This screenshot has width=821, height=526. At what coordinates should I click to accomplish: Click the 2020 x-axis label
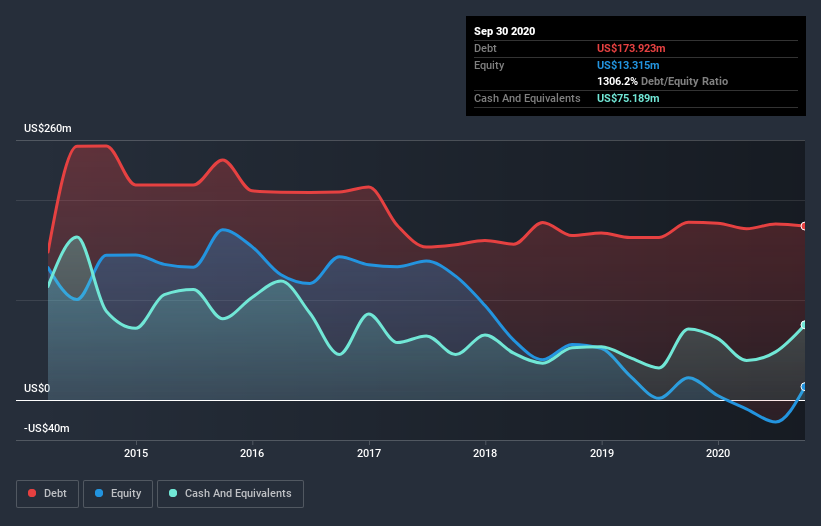point(718,453)
